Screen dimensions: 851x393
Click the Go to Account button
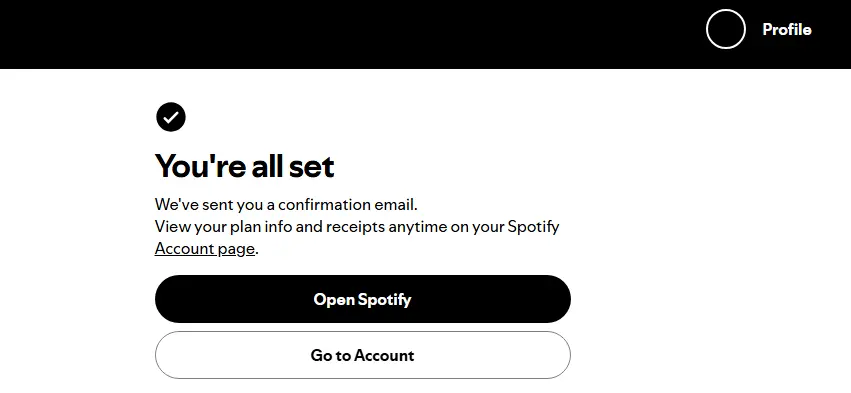363,355
